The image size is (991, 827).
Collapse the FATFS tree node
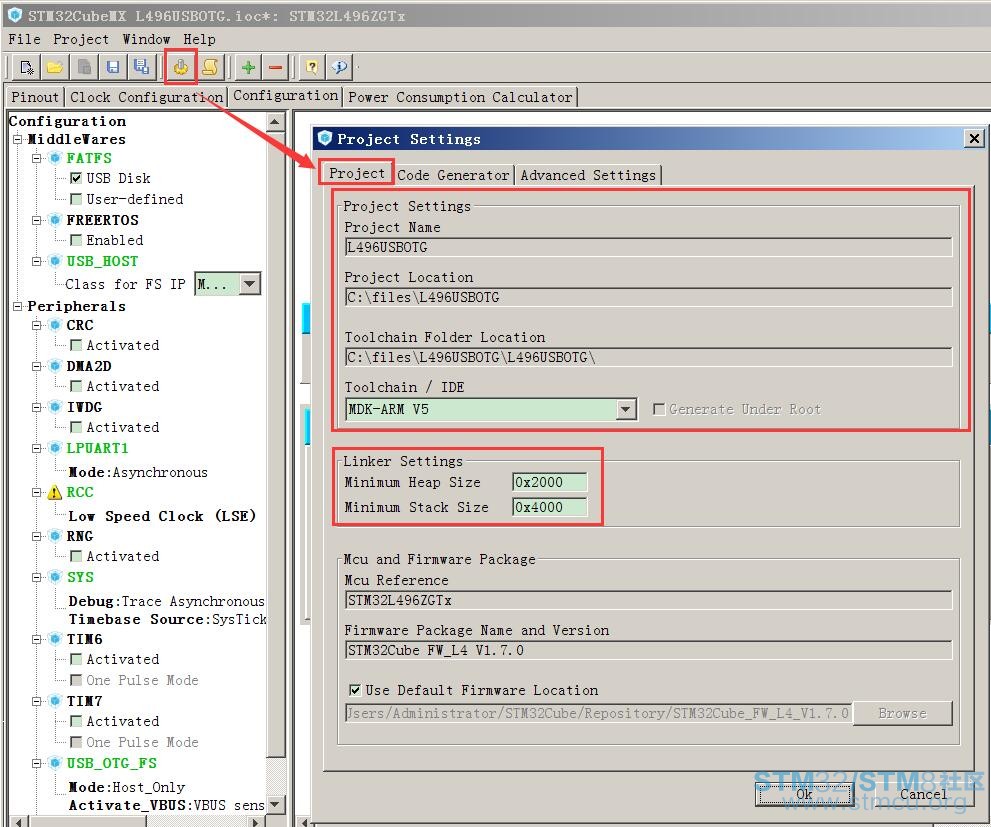[x=37, y=158]
